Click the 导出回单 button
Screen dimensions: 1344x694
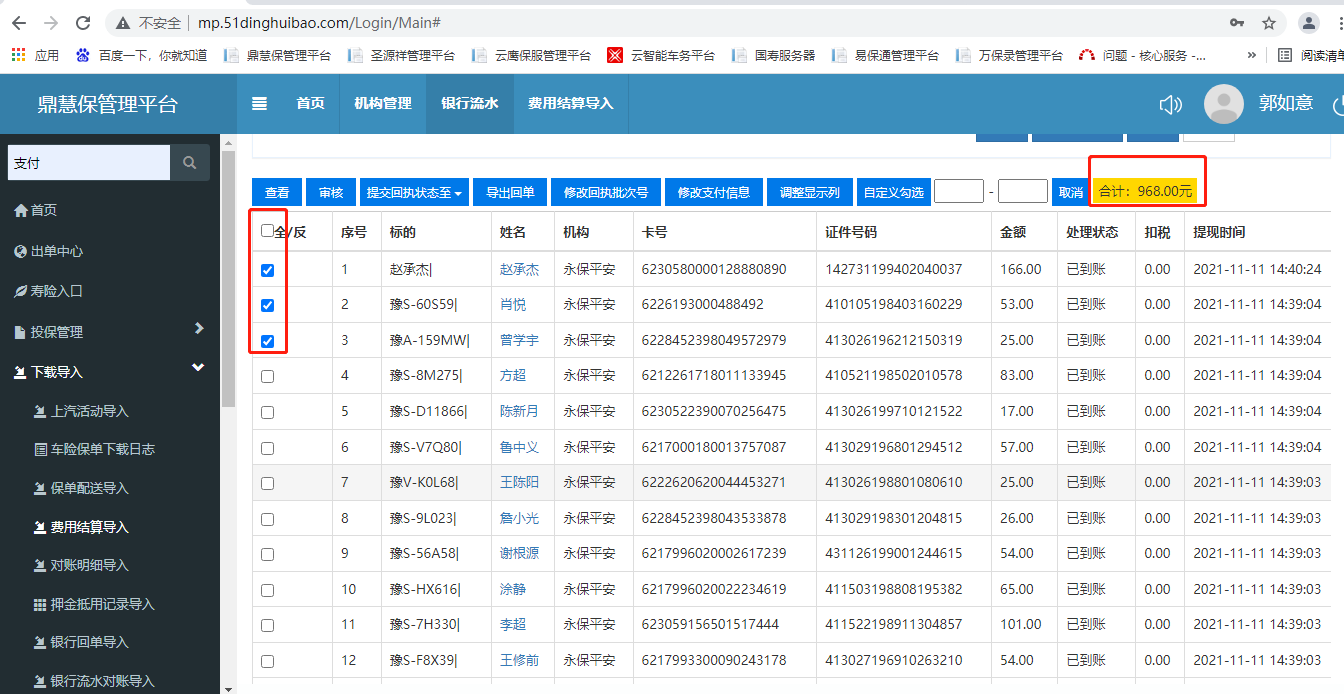(510, 192)
